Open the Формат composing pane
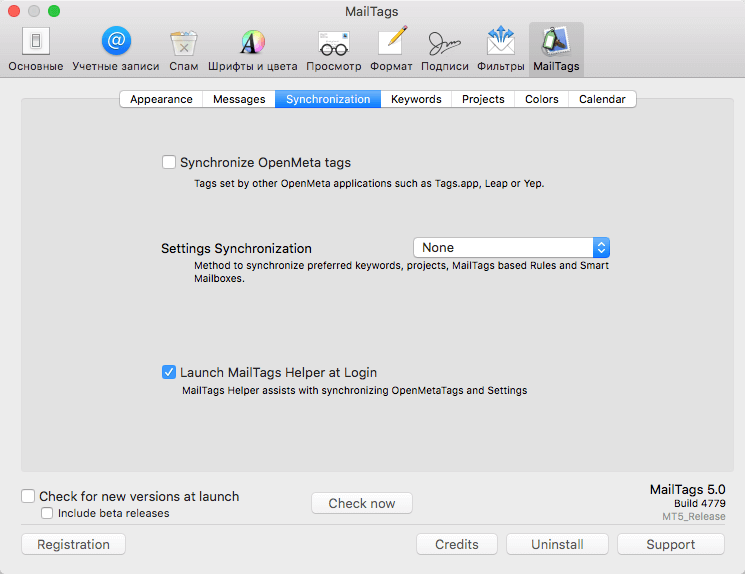Image resolution: width=745 pixels, height=574 pixels. [x=392, y=49]
